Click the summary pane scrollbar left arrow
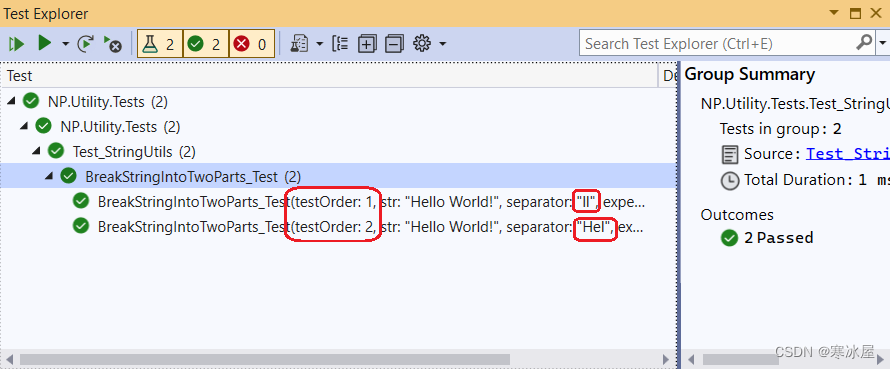The image size is (890, 369). point(691,359)
